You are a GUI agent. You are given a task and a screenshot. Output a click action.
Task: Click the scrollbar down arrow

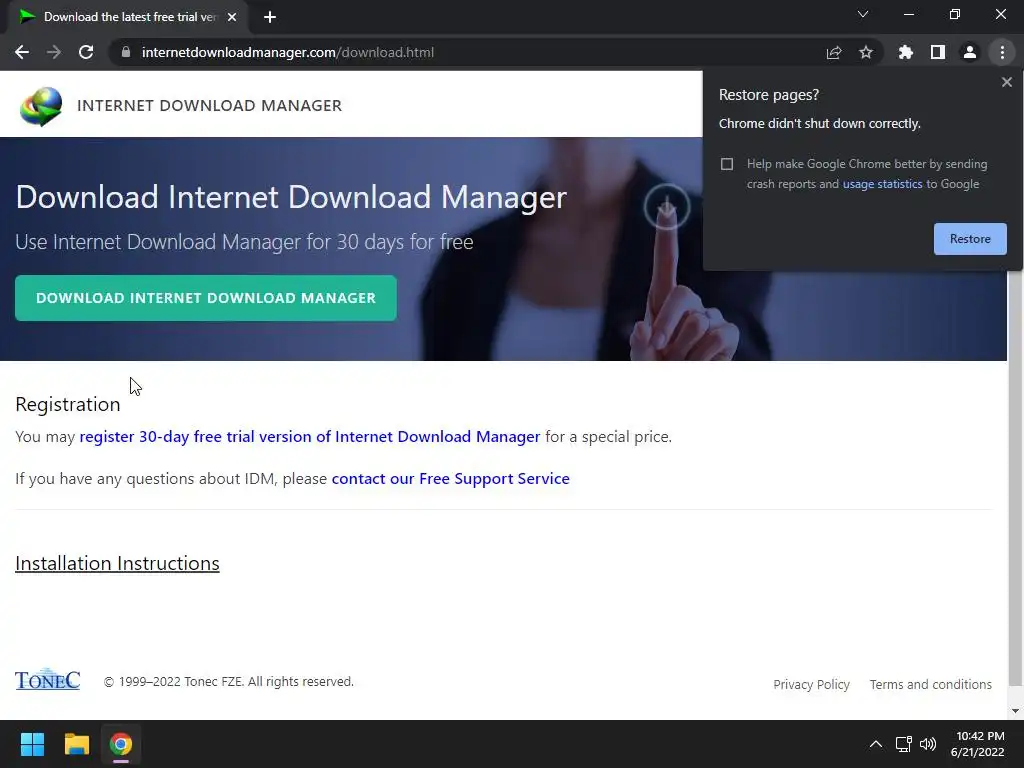click(1015, 711)
